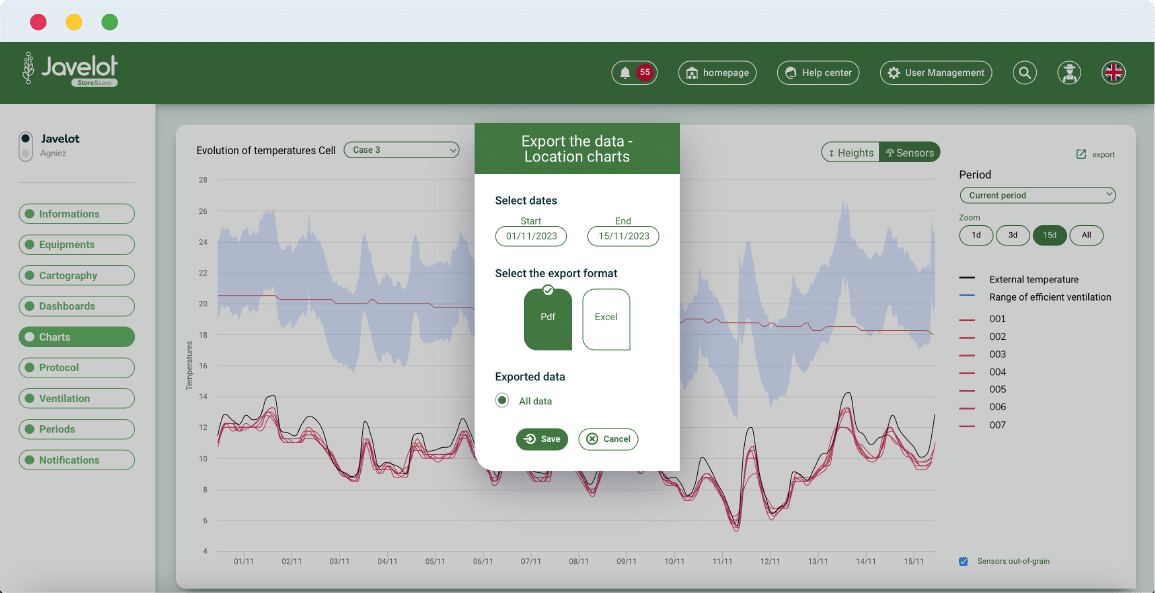This screenshot has height=593, width=1155.
Task: Switch chart to Heights view
Action: (x=851, y=152)
